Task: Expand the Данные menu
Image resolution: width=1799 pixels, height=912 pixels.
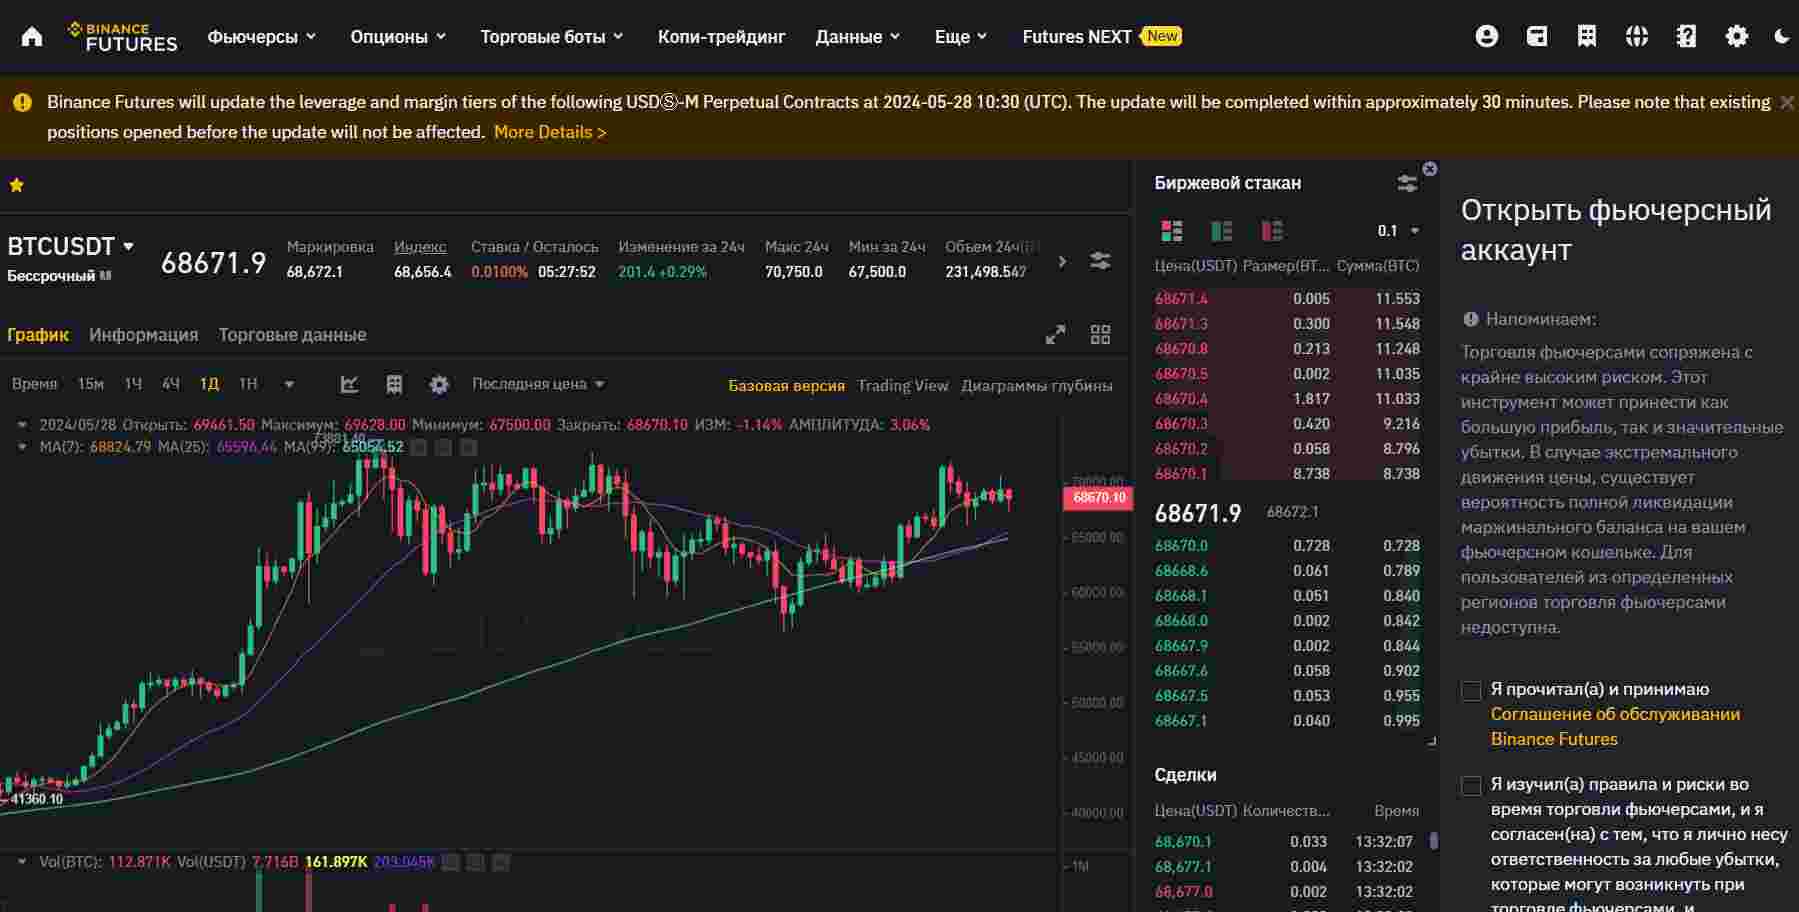Action: tap(858, 37)
